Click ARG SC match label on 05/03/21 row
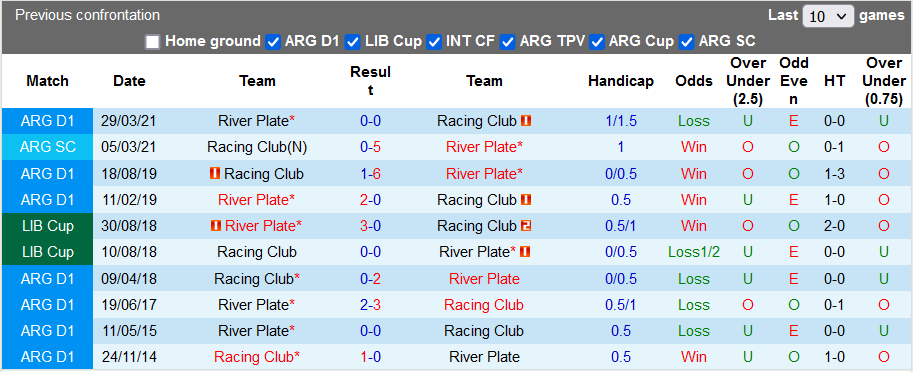 [48, 147]
